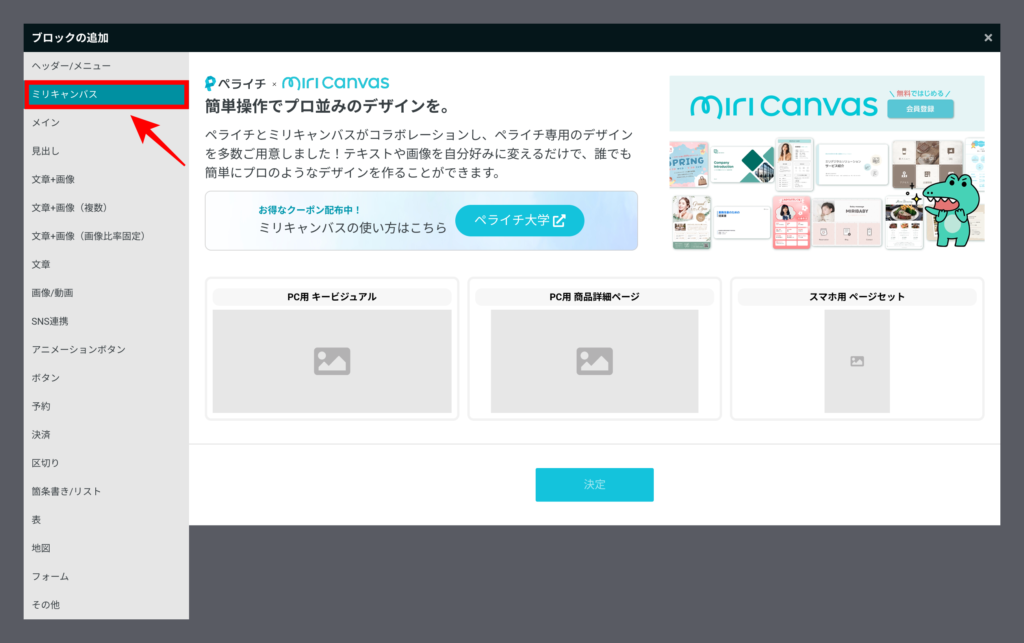
Task: Click the miricanvas heading logo
Action: [x=336, y=83]
